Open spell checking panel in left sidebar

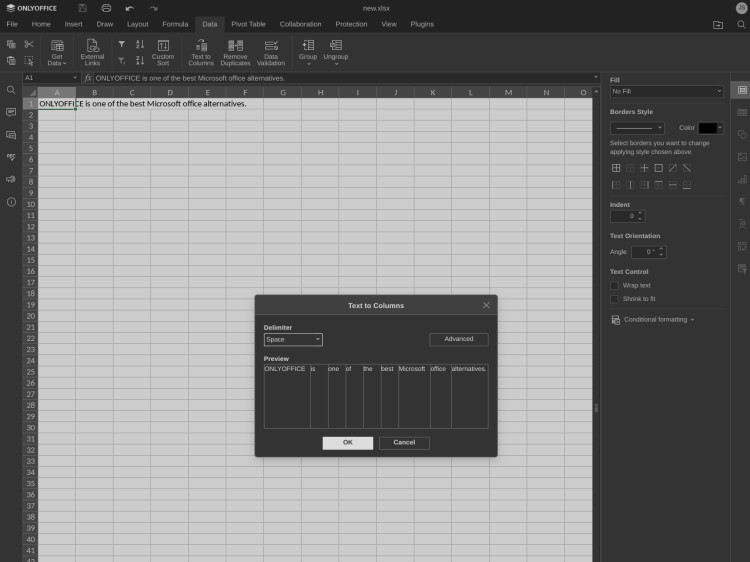pos(11,157)
